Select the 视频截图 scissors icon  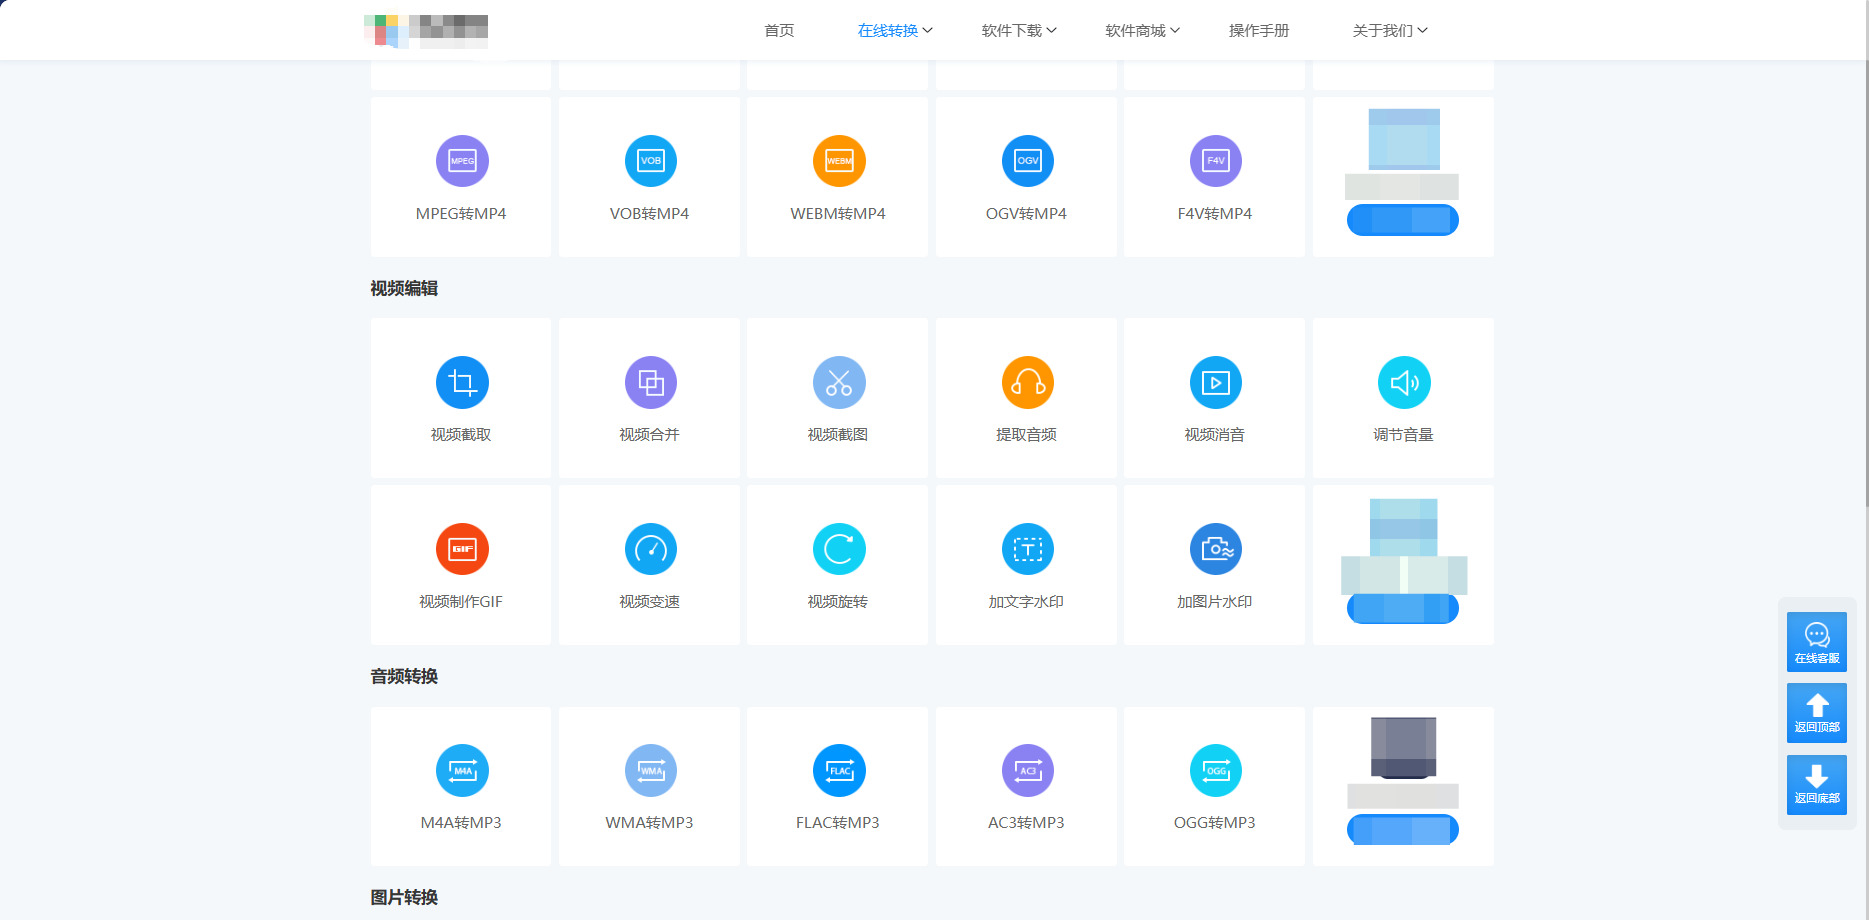pyautogui.click(x=839, y=382)
